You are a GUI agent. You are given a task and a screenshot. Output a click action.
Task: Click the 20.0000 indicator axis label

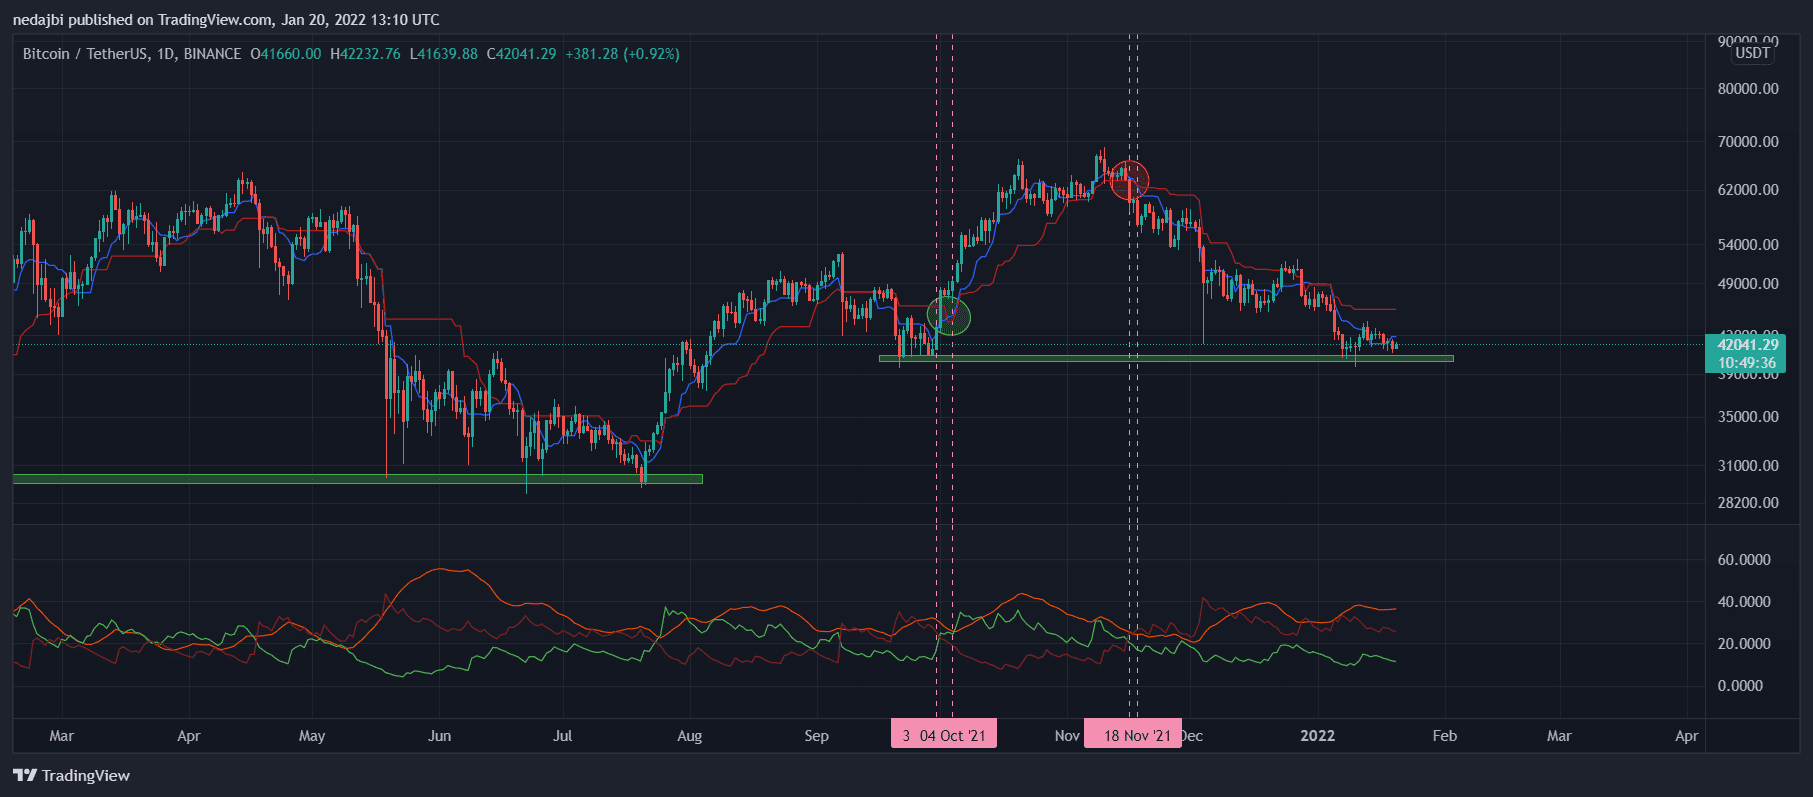point(1744,644)
